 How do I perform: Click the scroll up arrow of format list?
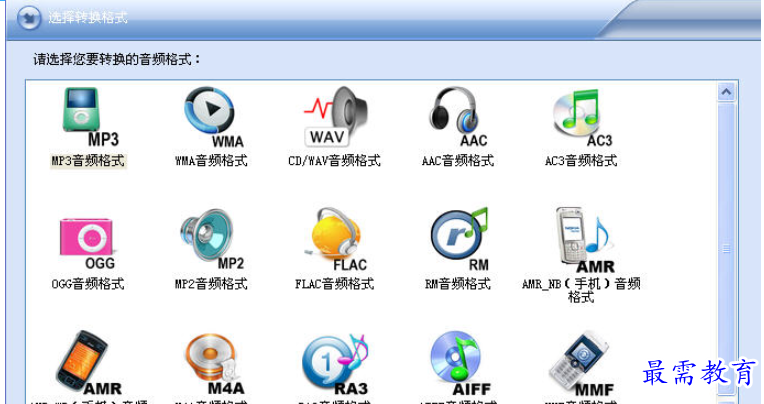coord(726,92)
